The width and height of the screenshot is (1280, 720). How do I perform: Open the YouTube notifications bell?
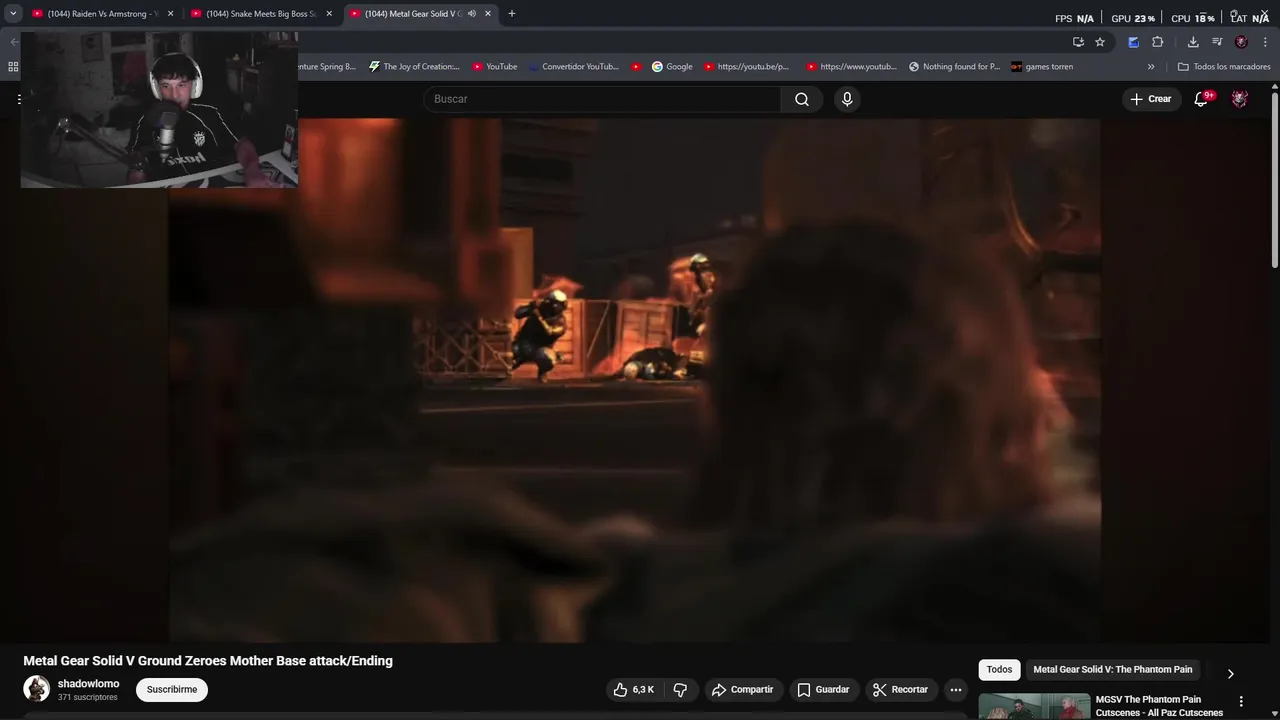coord(1202,99)
